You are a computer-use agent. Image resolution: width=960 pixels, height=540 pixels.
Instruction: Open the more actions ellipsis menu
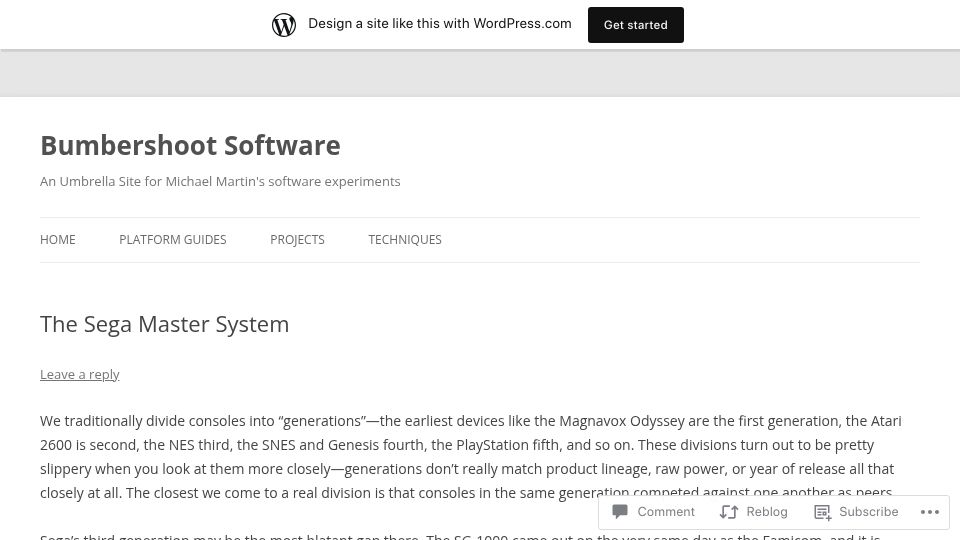tap(929, 512)
